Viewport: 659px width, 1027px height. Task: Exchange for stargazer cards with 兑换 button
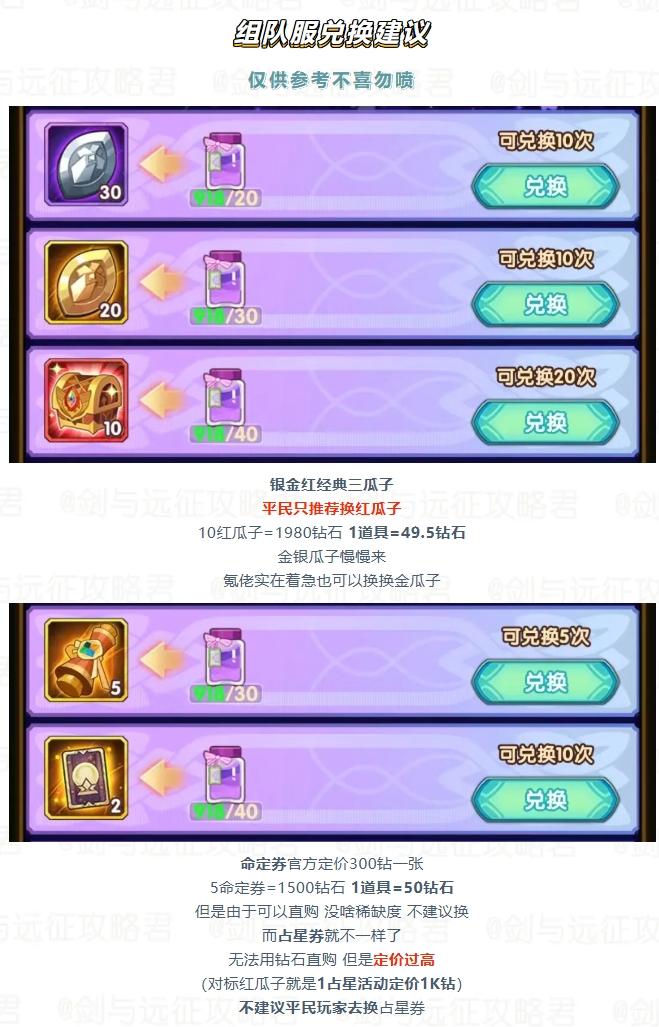(545, 800)
